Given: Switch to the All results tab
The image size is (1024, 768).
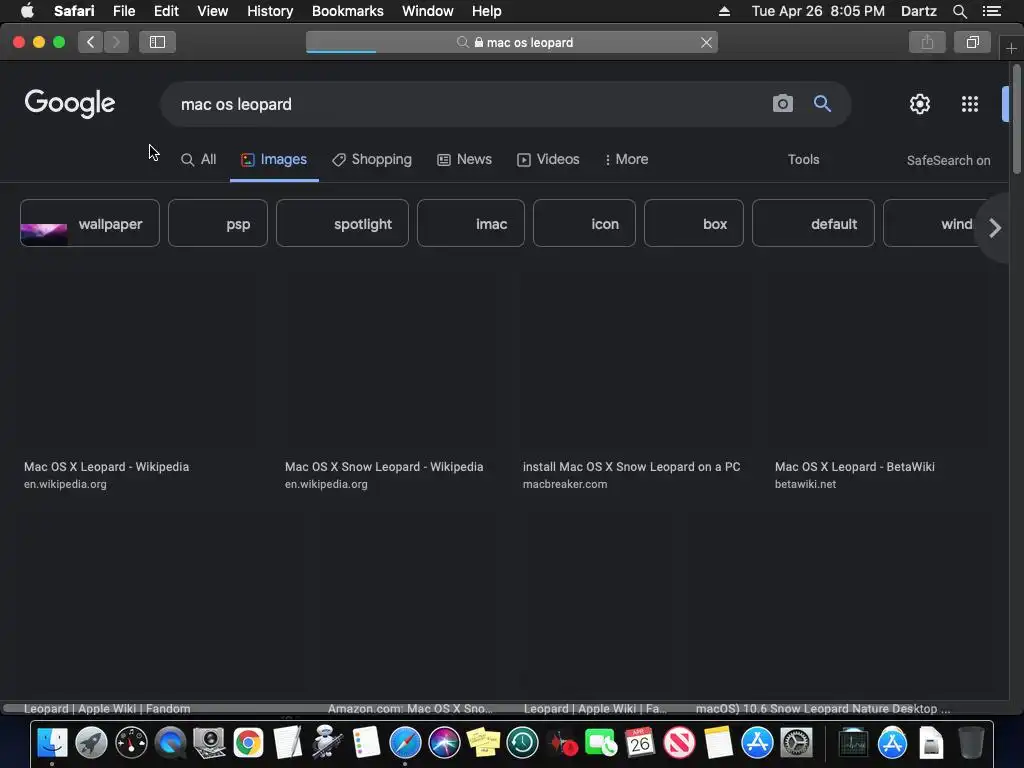Looking at the screenshot, I should (x=199, y=159).
